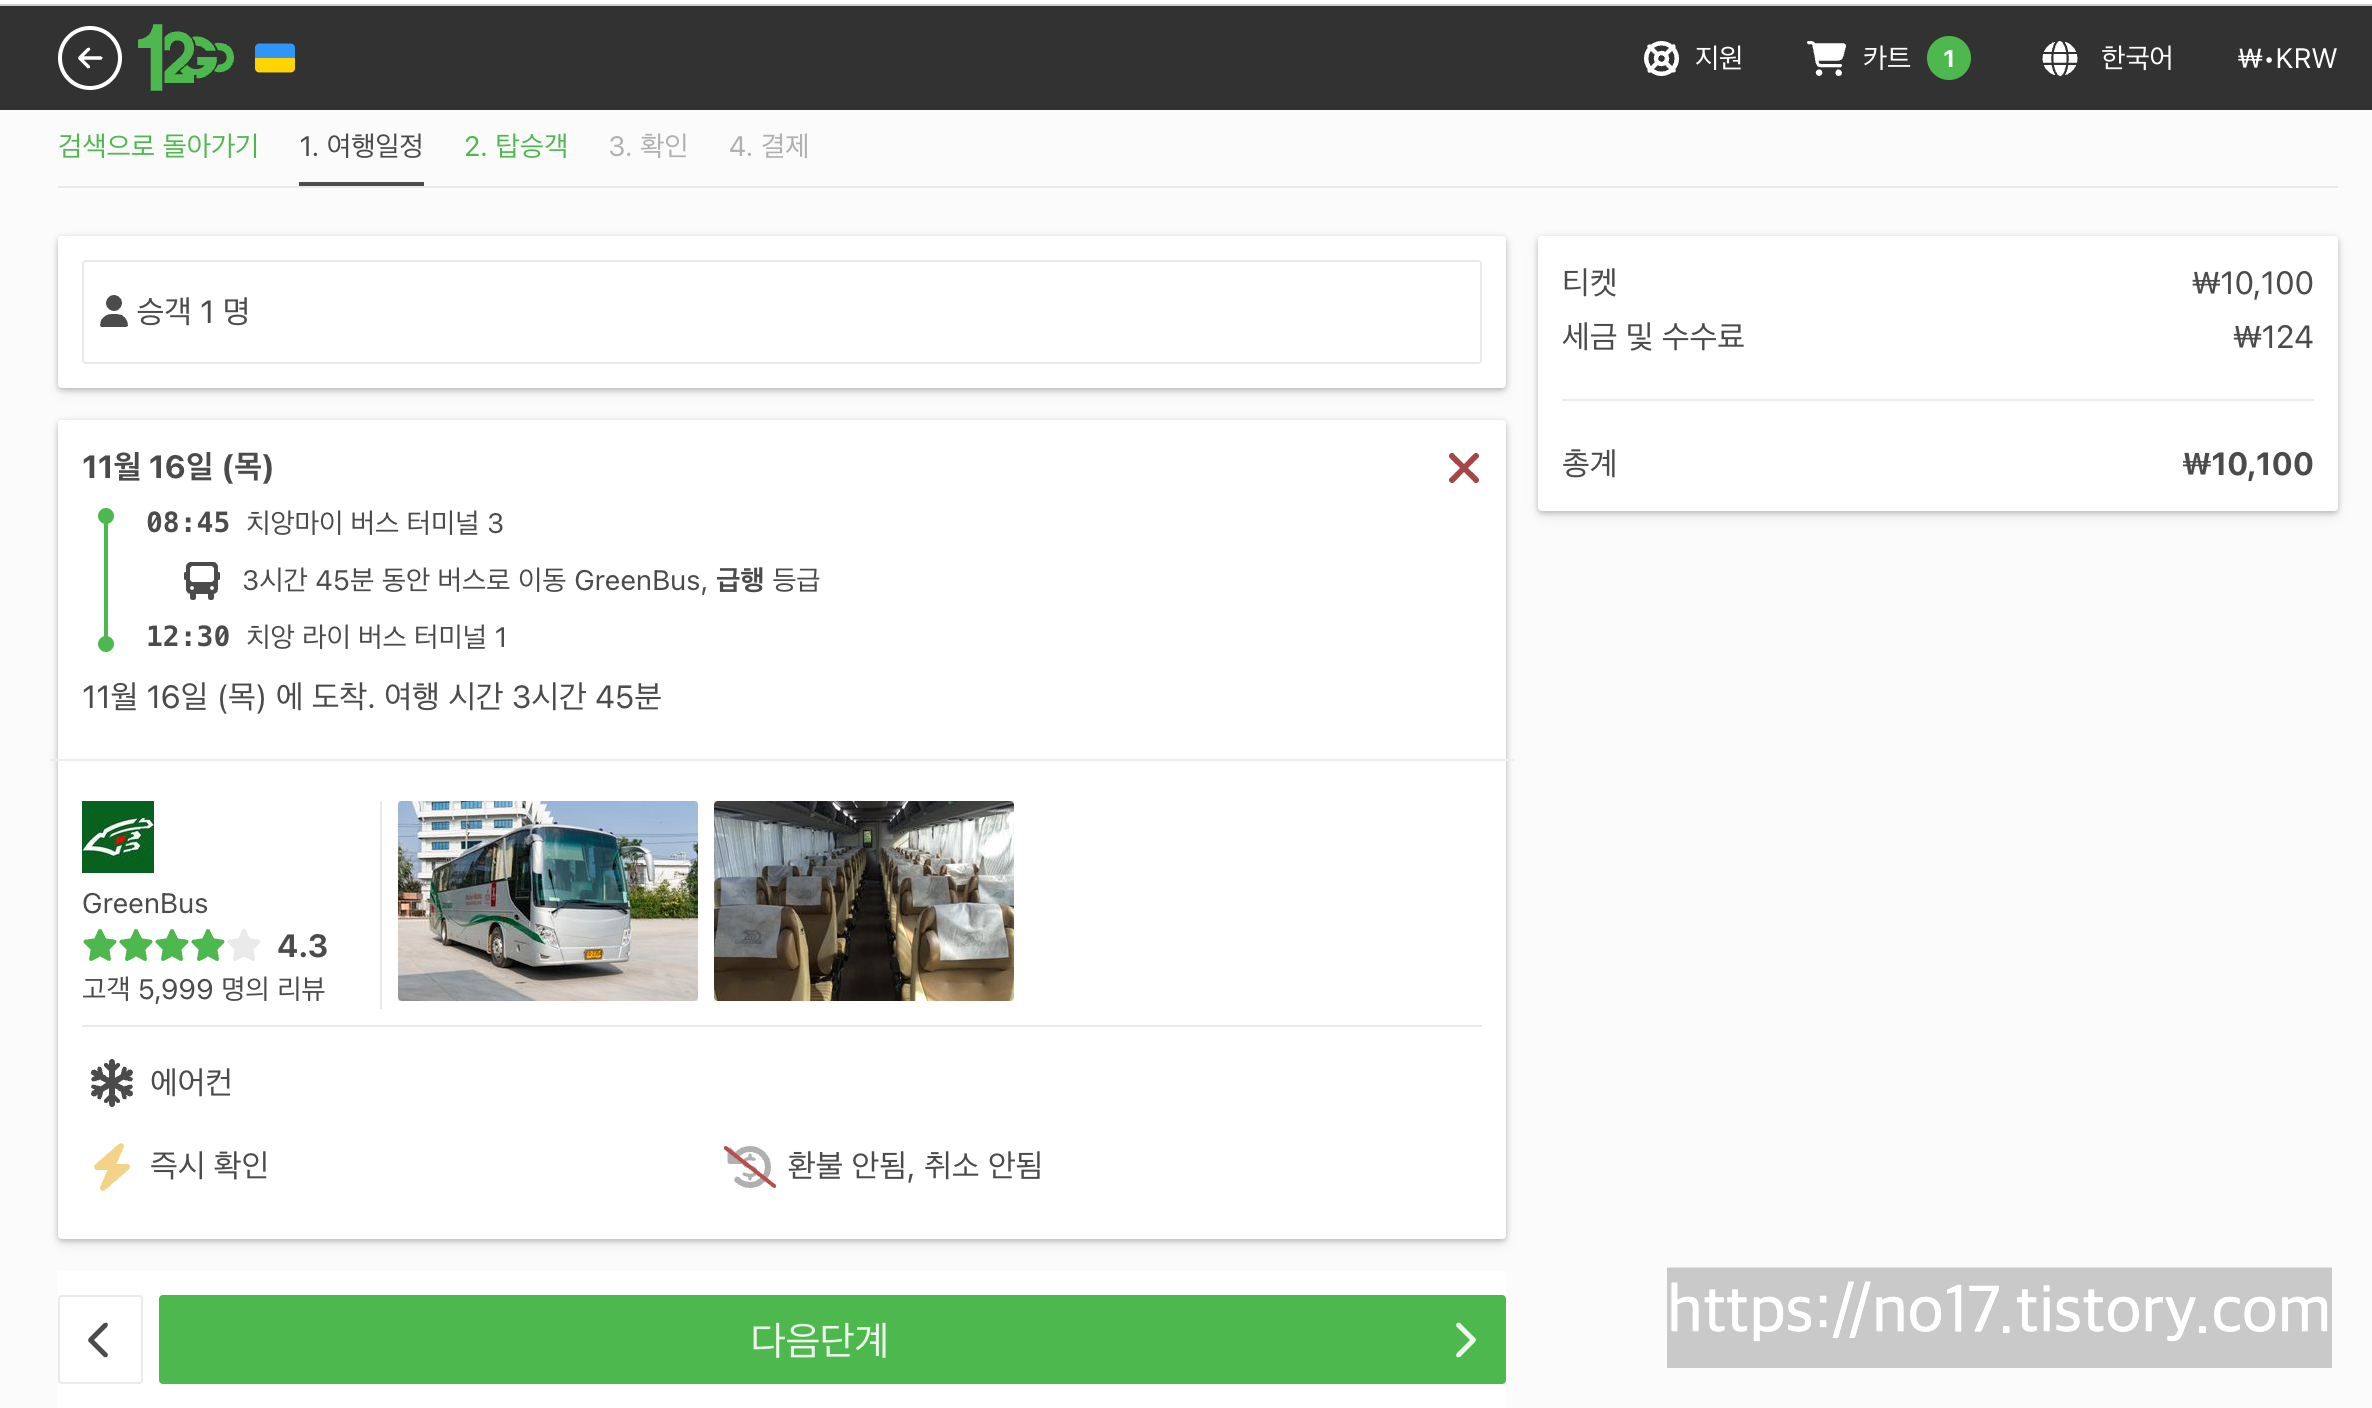Click 검색으로 돌아가기 link

(x=158, y=146)
